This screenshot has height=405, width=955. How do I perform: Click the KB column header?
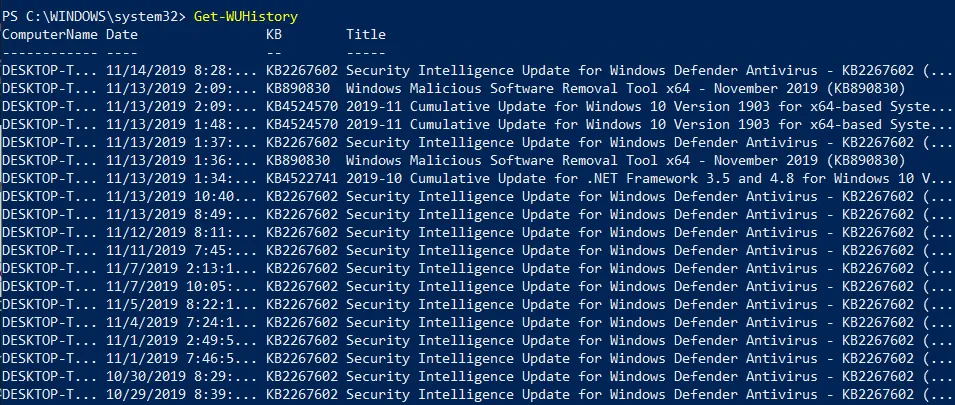click(274, 34)
